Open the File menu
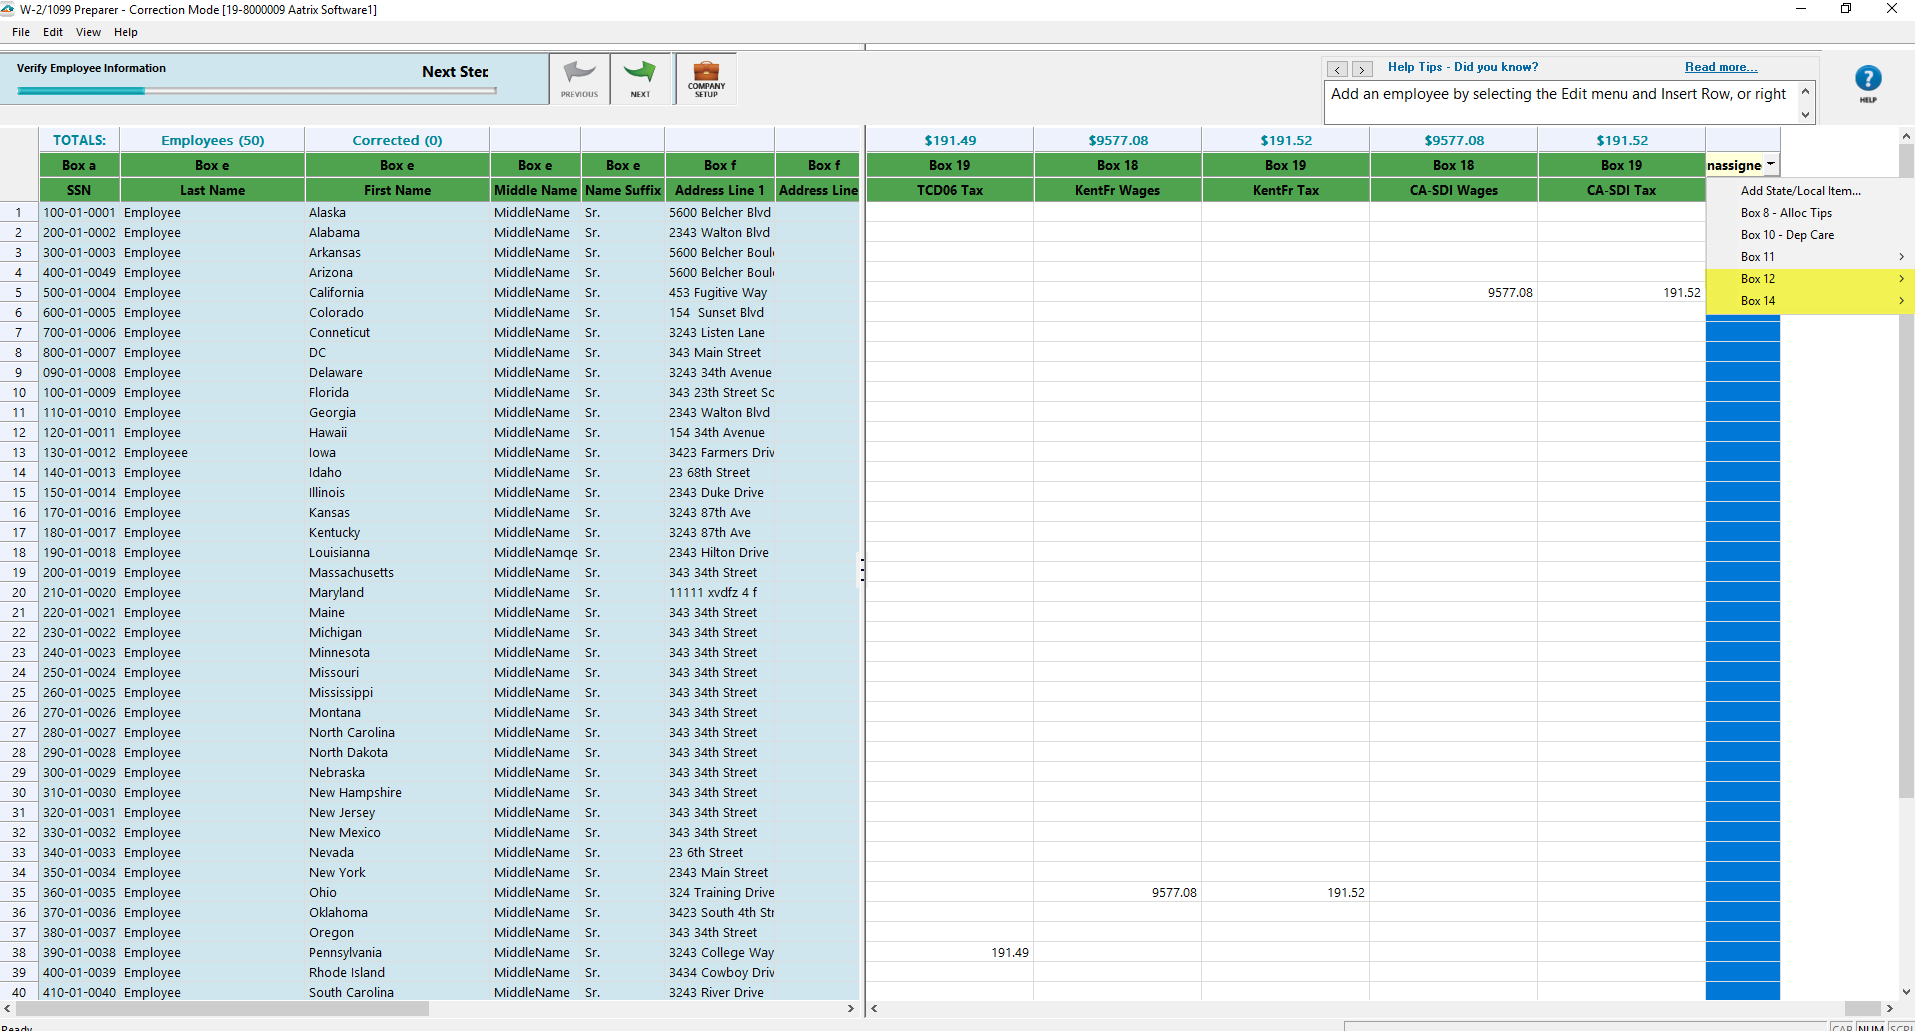The image size is (1915, 1031). 21,32
